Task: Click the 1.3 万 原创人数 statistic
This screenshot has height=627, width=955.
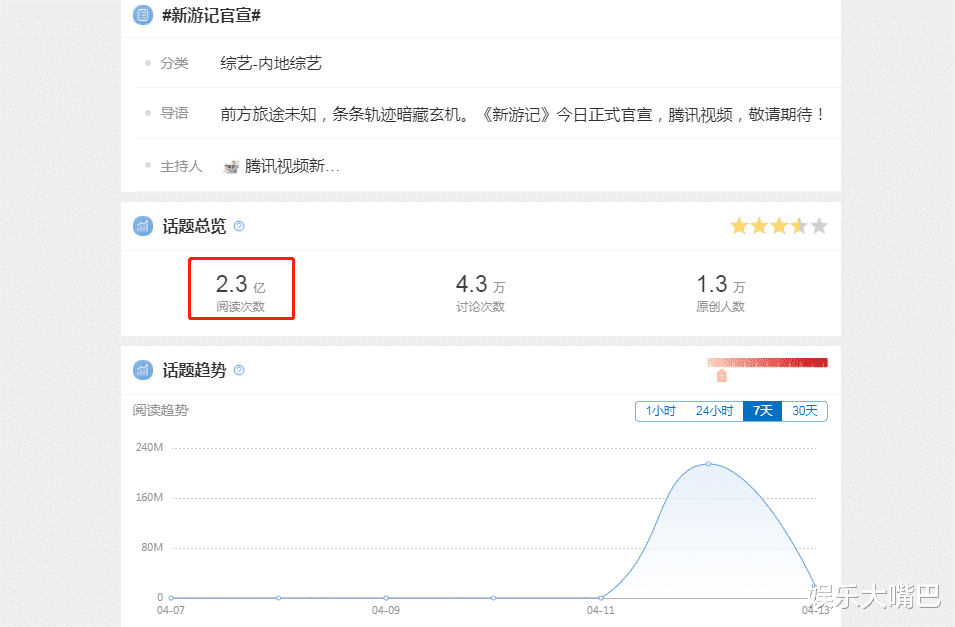Action: tap(721, 292)
